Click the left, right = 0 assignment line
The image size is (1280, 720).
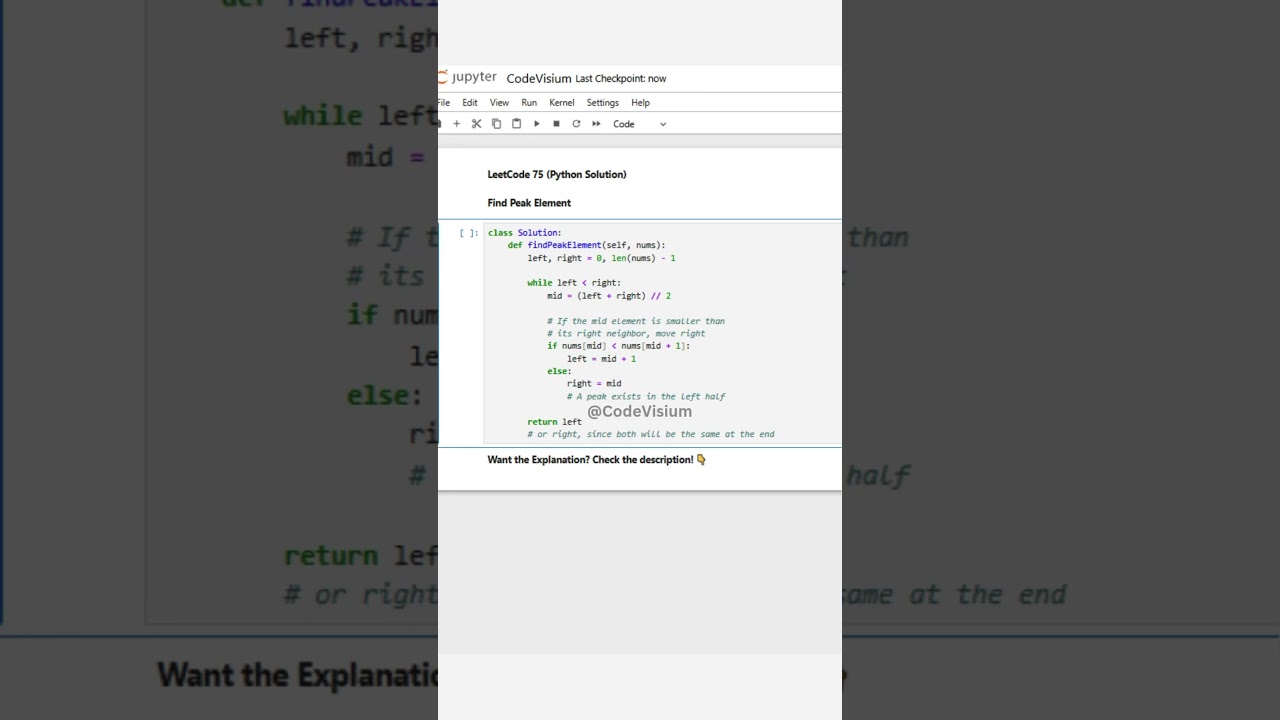pos(602,258)
